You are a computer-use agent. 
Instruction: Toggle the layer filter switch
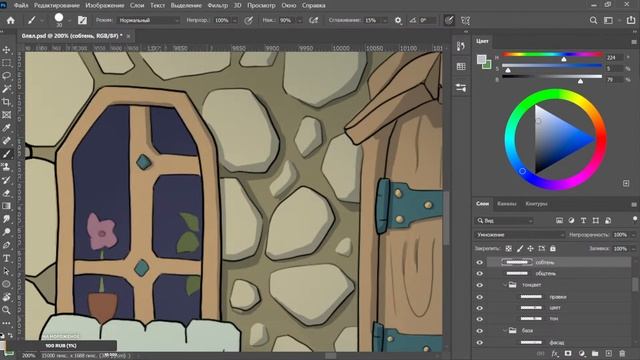pyautogui.click(x=635, y=220)
